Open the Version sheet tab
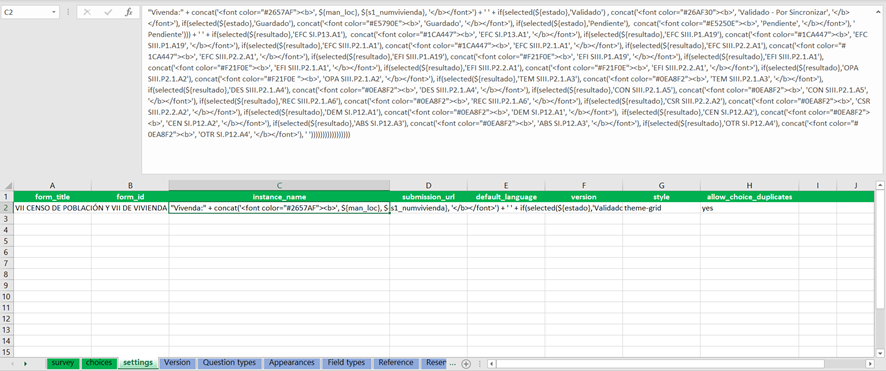886x371 pixels. pyautogui.click(x=177, y=363)
